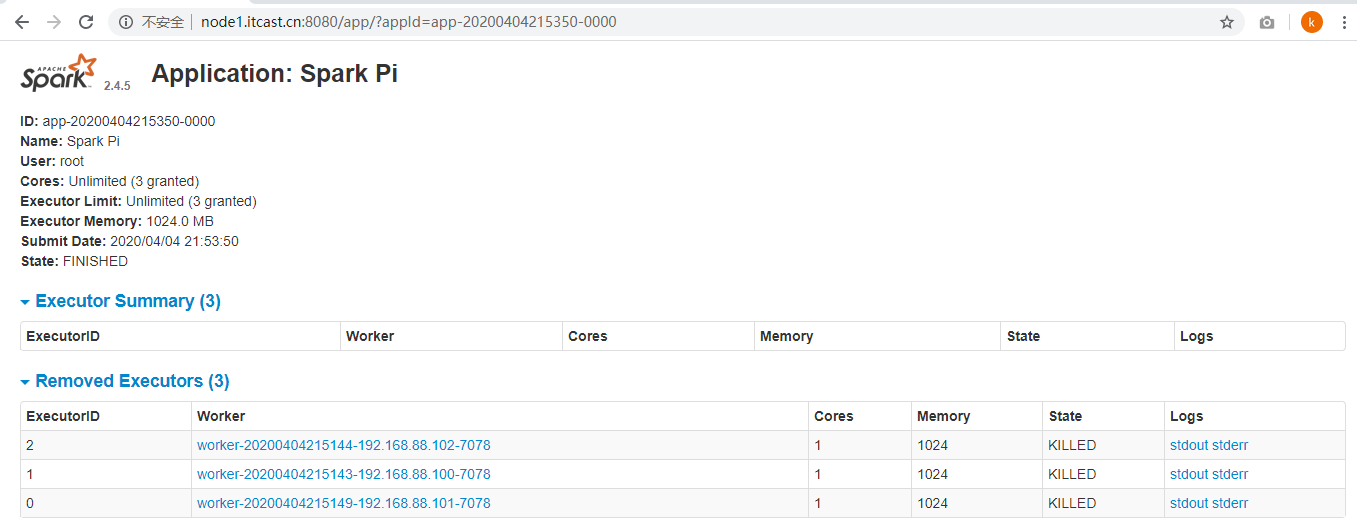Screen dimensions: 1357x527
Task: Click Cores: Unlimited (3 granted) line
Action: click(x=110, y=181)
